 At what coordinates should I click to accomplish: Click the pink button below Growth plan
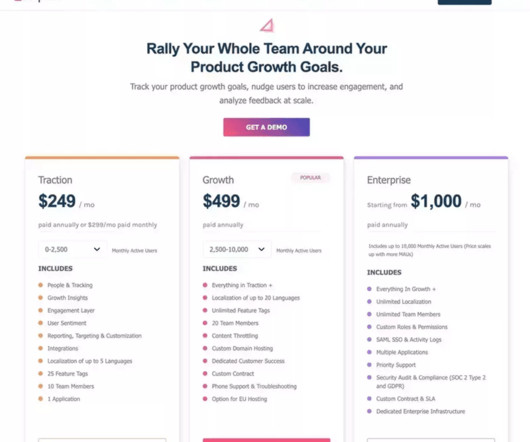[266, 440]
